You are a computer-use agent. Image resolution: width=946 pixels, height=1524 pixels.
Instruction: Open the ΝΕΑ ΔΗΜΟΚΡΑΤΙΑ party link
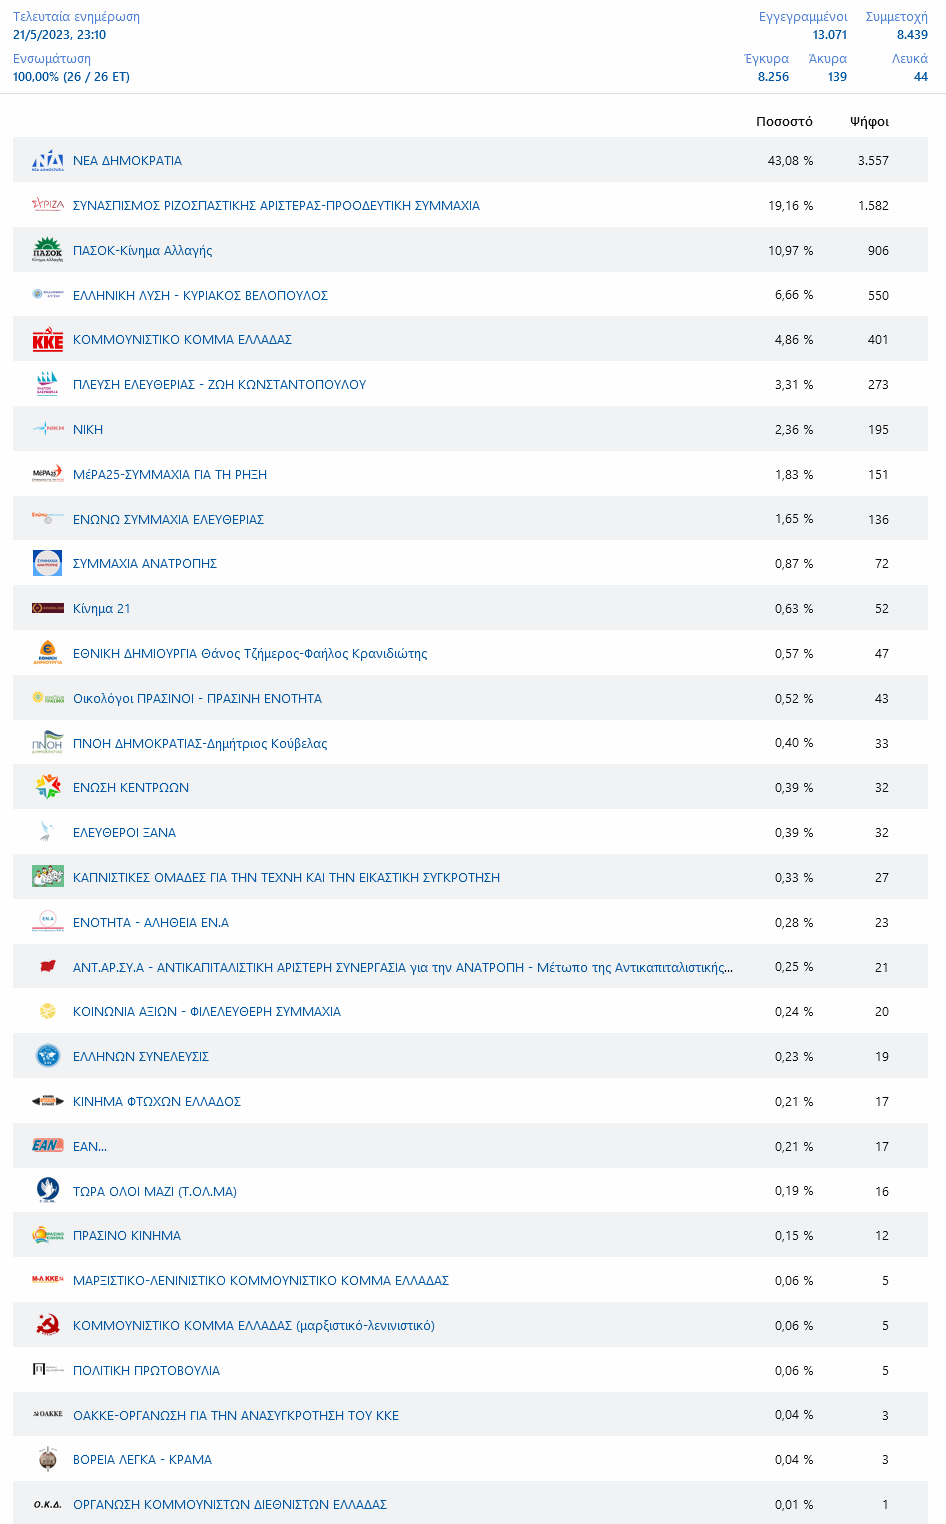coord(127,160)
